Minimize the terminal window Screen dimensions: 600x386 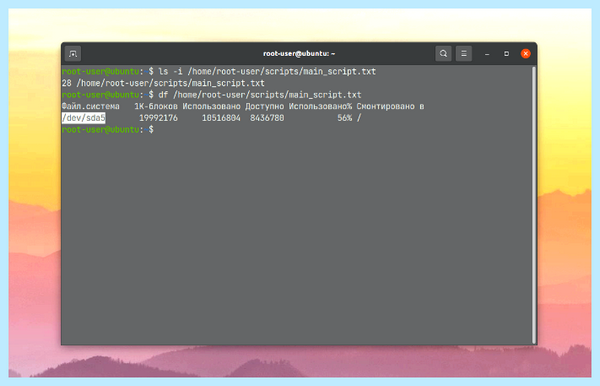(x=487, y=54)
